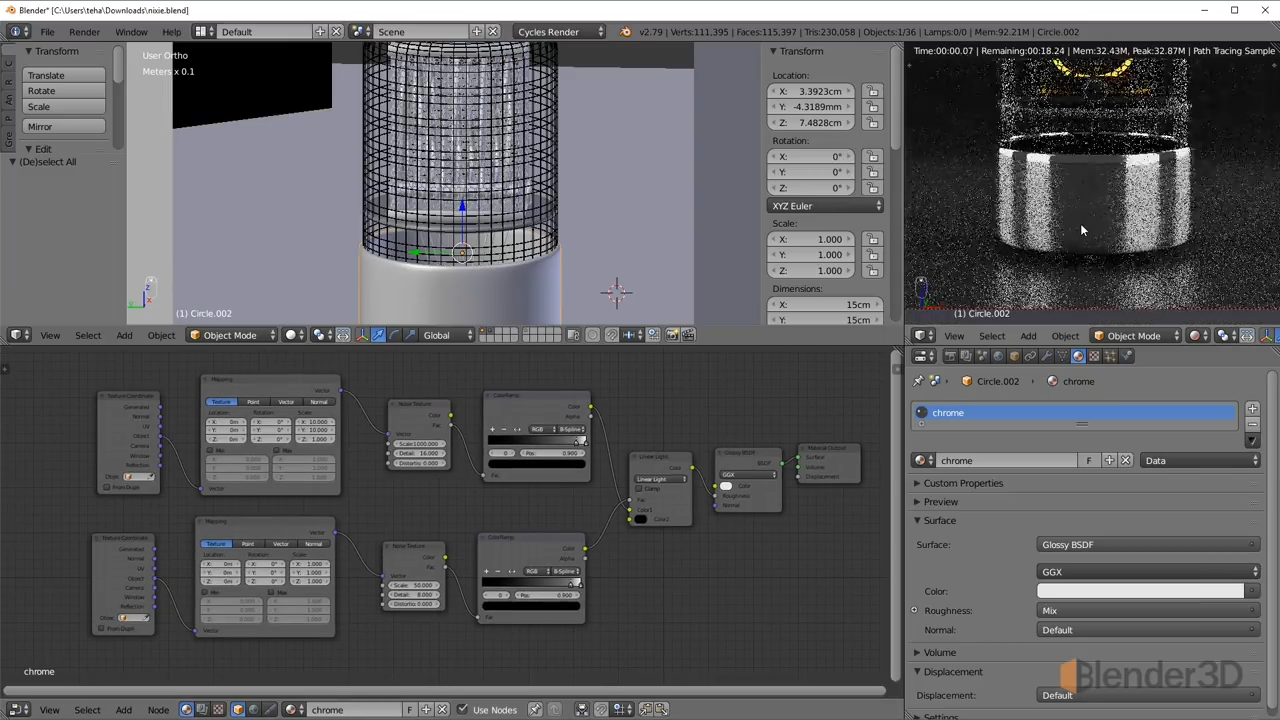
Task: Toggle object shader nodes type in node editor
Action: 237,710
